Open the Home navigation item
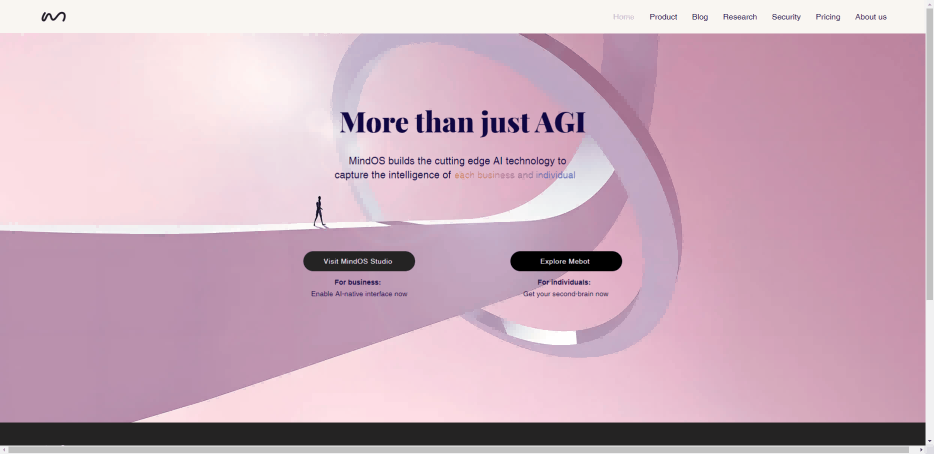The width and height of the screenshot is (934, 454). [623, 17]
